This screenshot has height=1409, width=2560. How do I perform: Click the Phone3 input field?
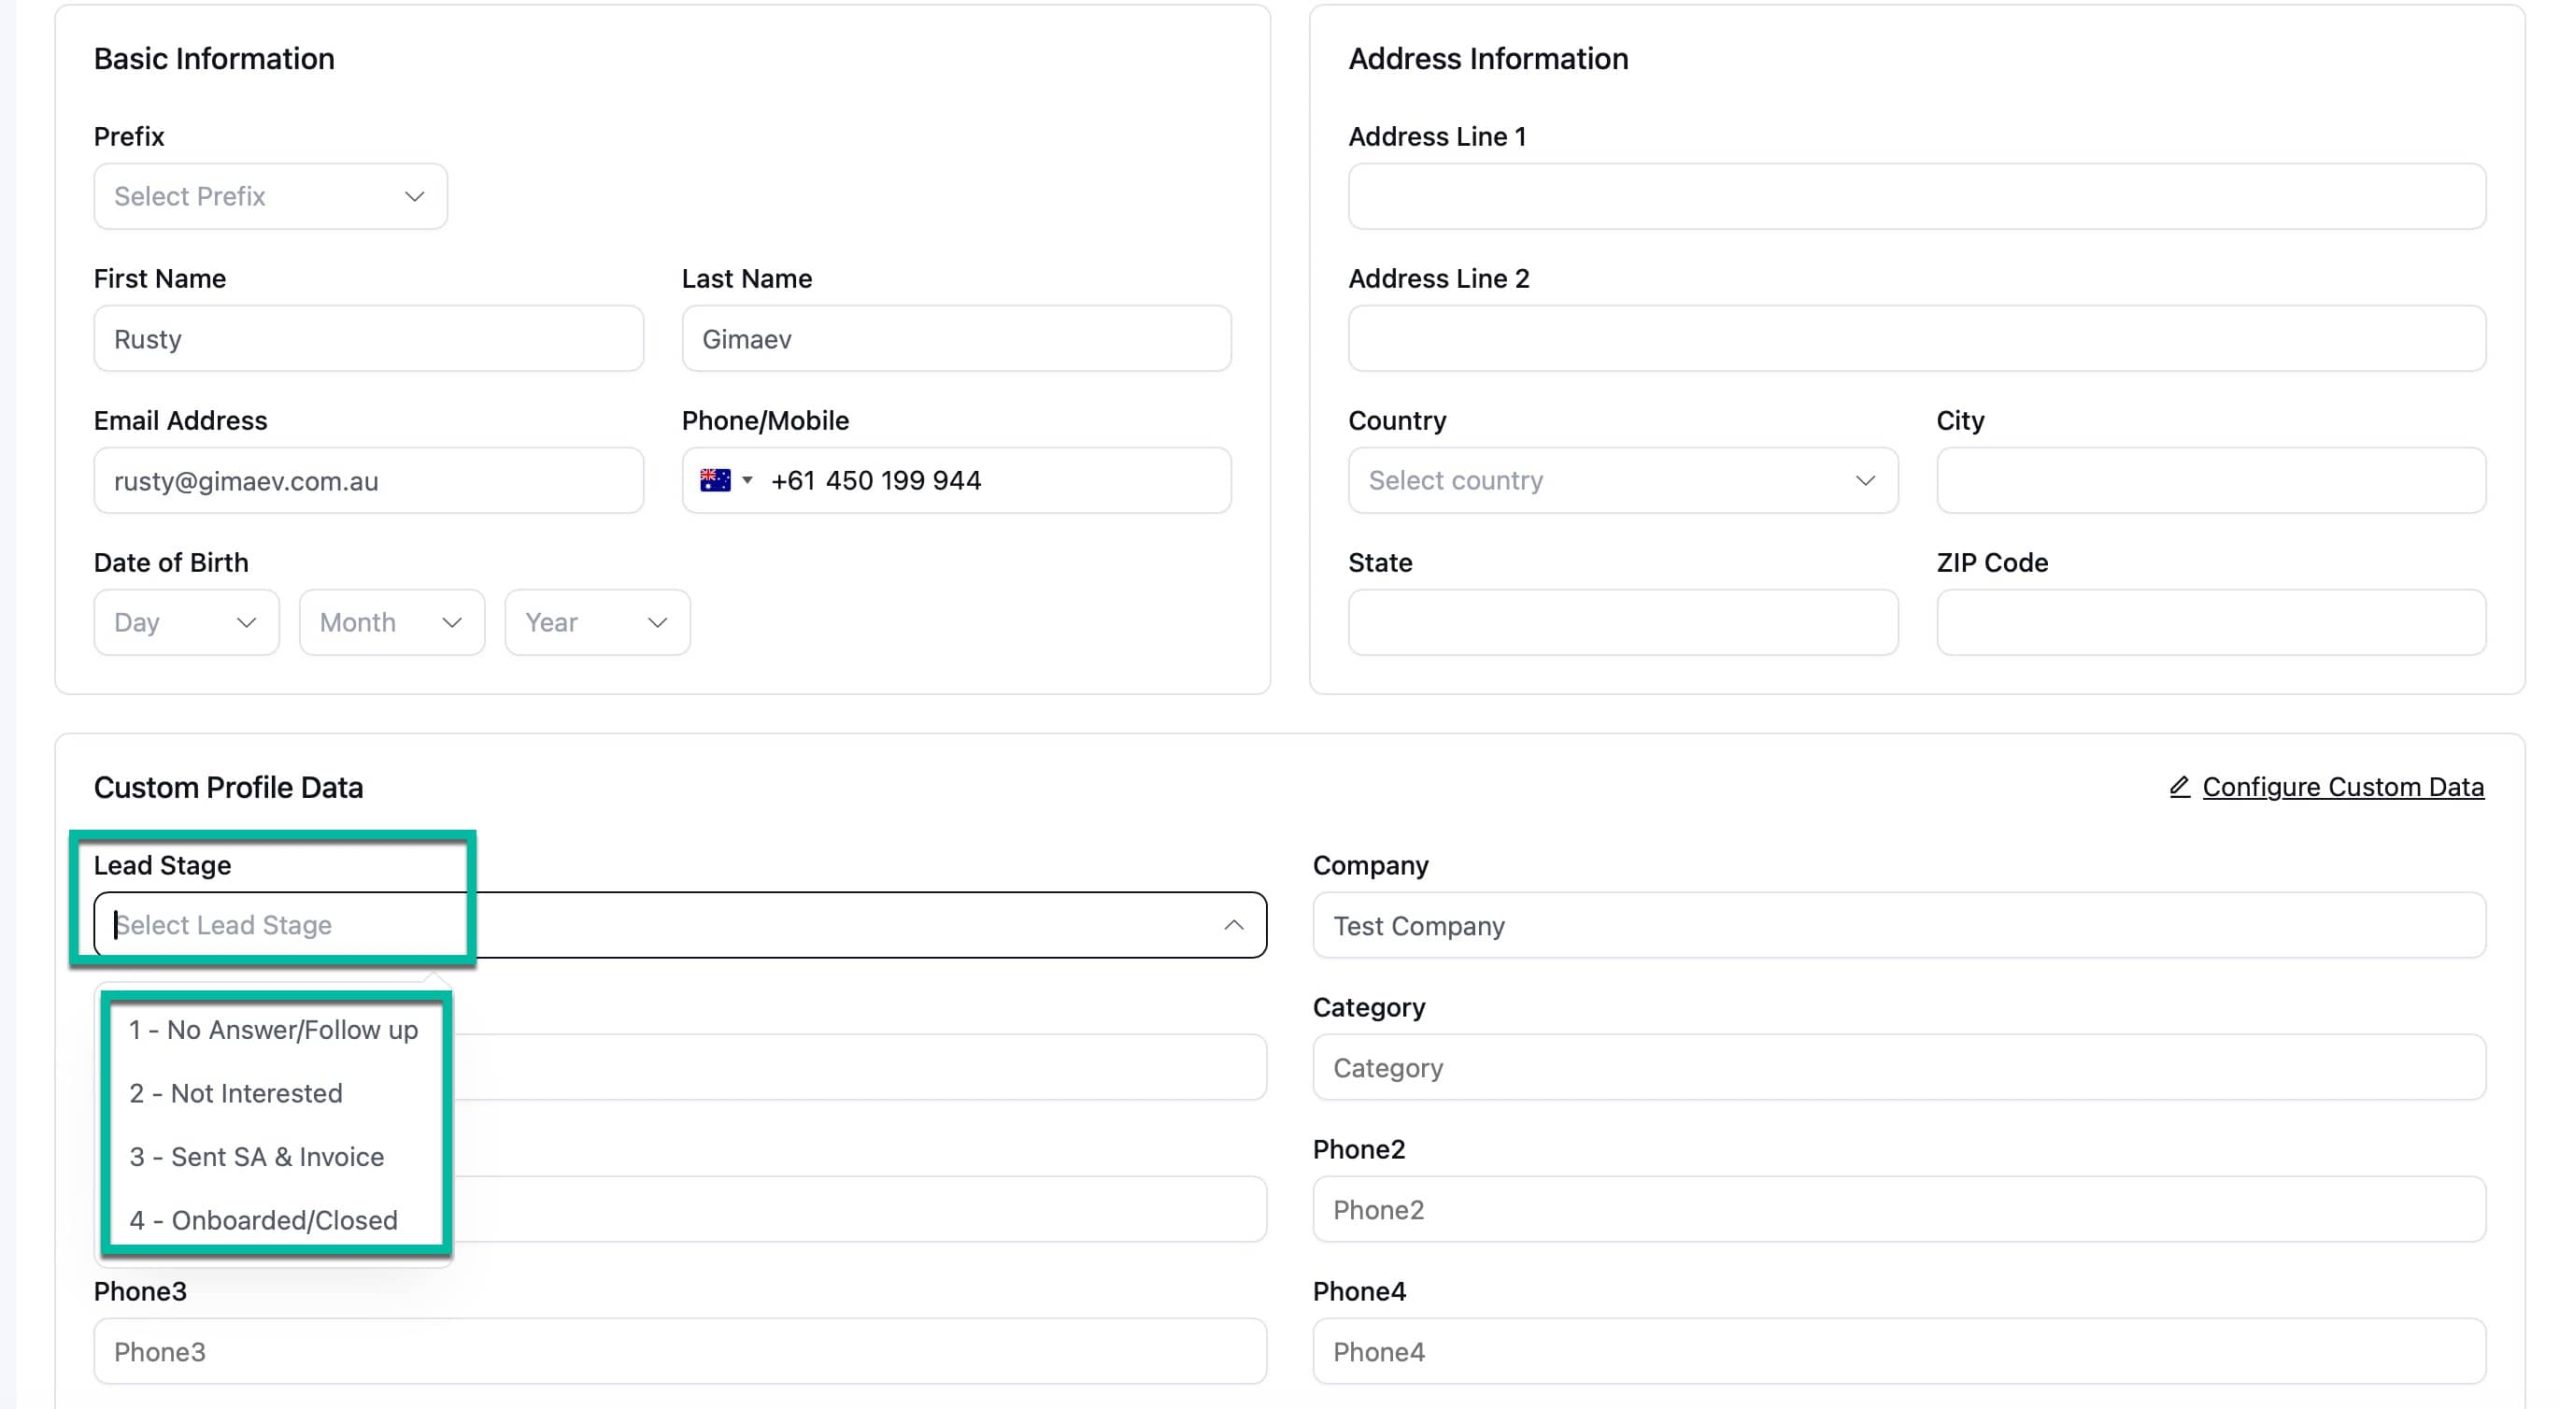click(680, 1351)
